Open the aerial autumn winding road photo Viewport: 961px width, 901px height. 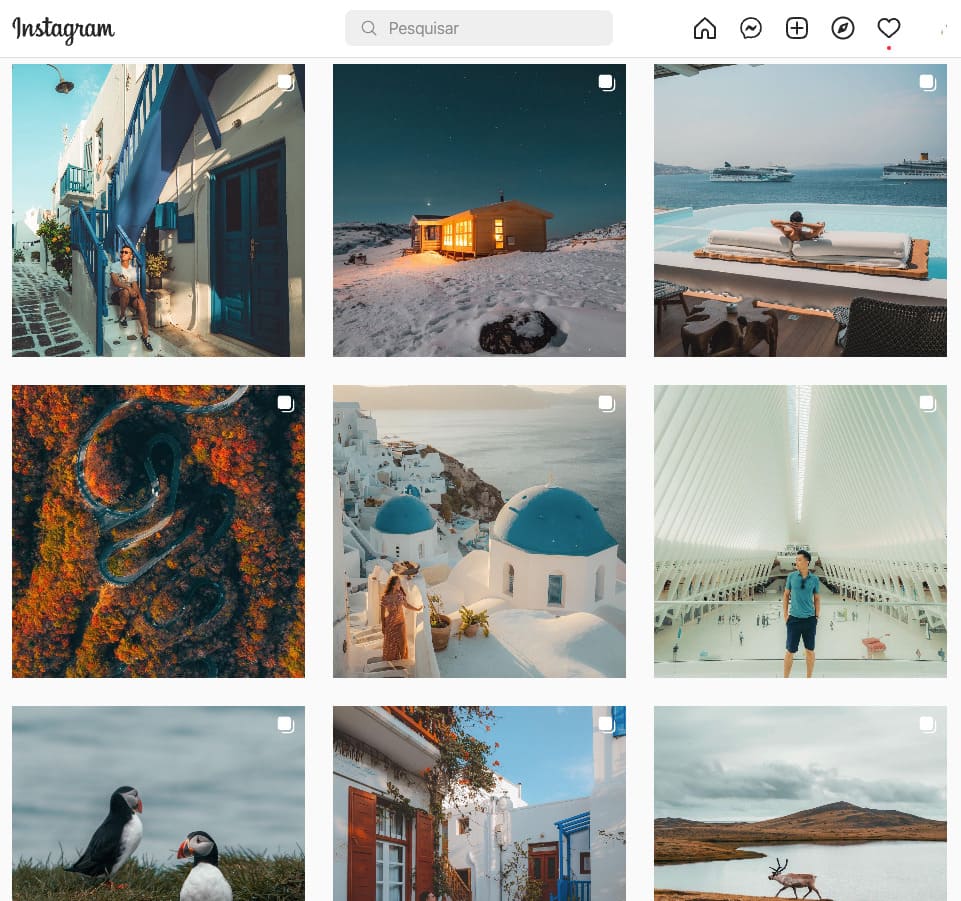pos(158,531)
